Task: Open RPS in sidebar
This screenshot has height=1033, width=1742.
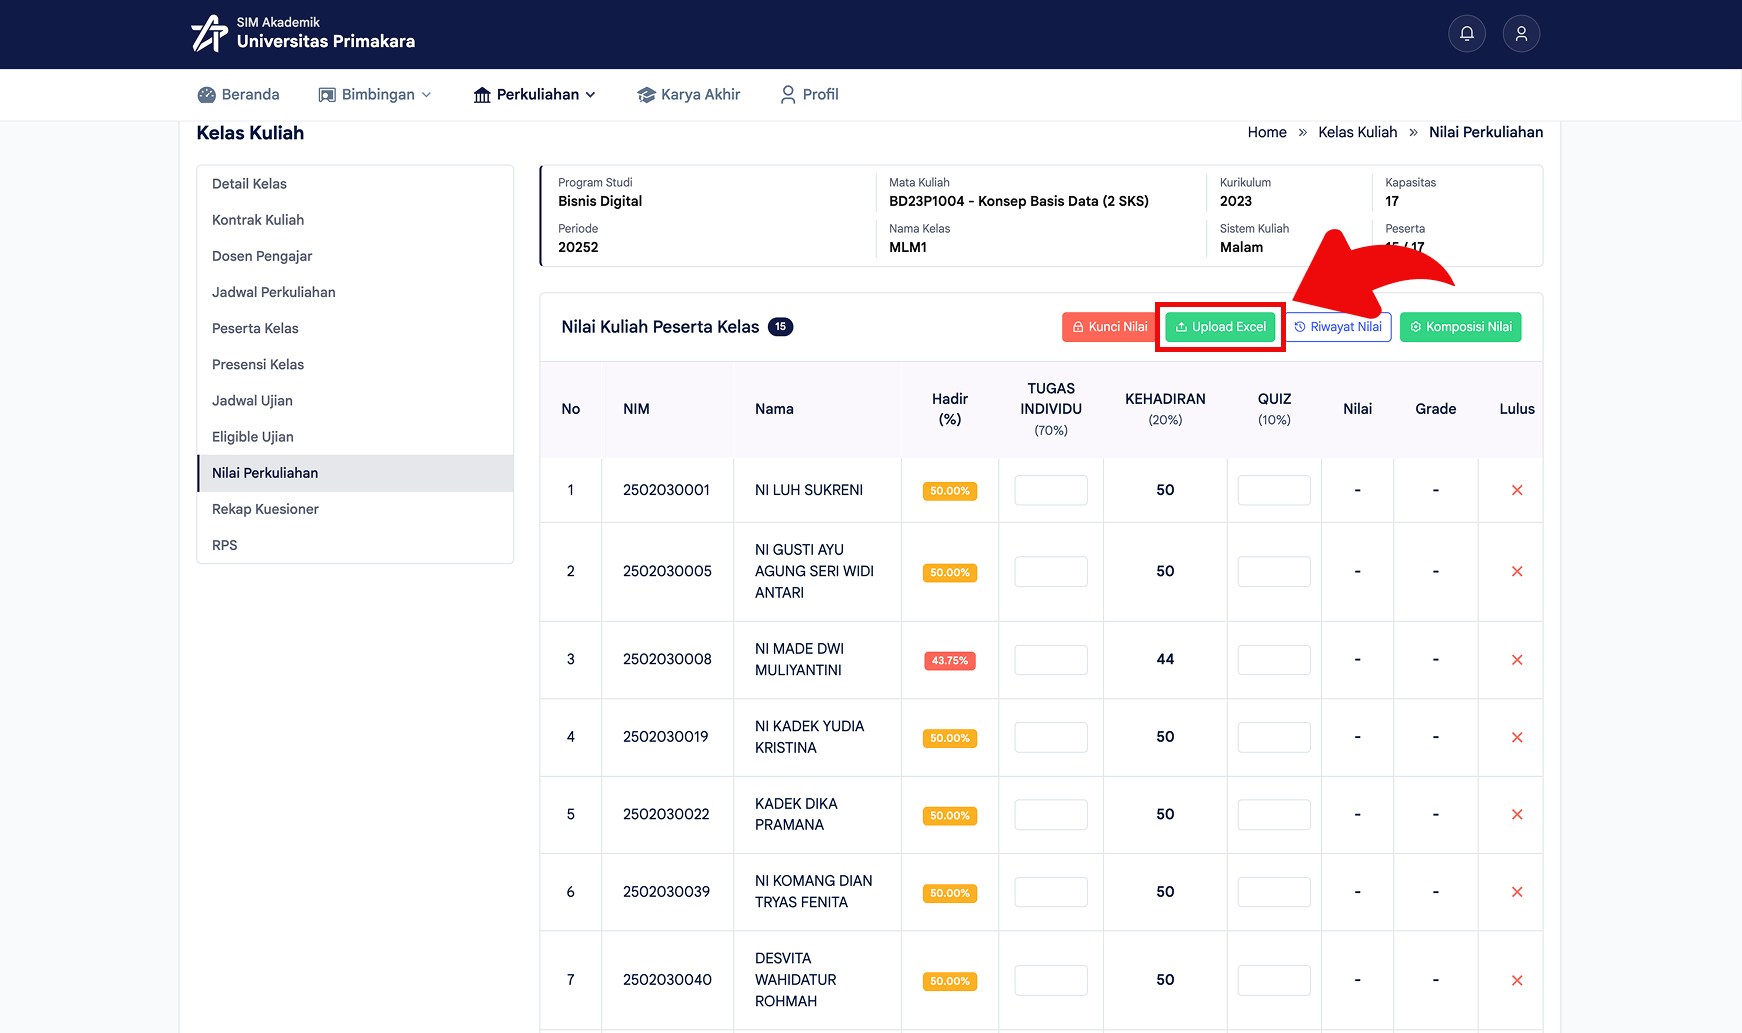Action: coord(355,545)
